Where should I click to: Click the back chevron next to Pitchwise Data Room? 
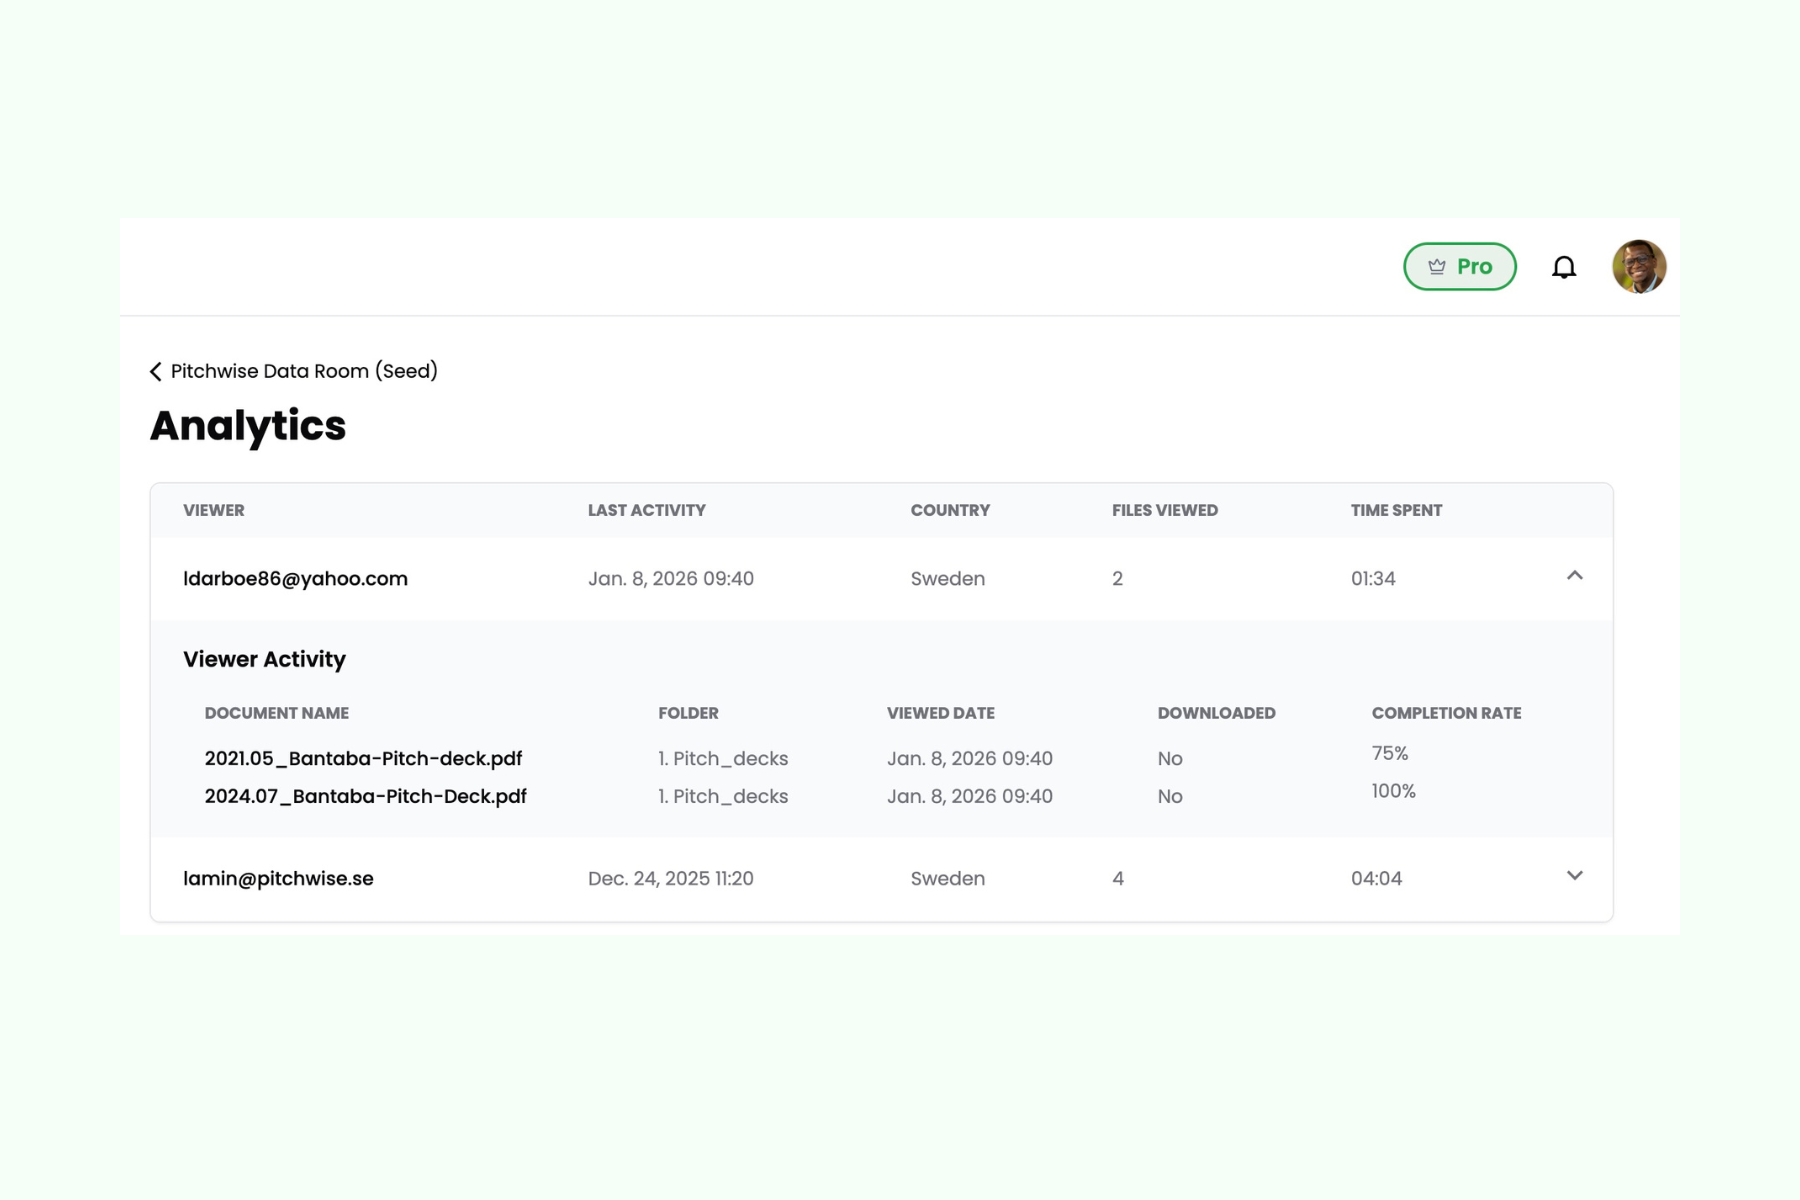coord(155,371)
